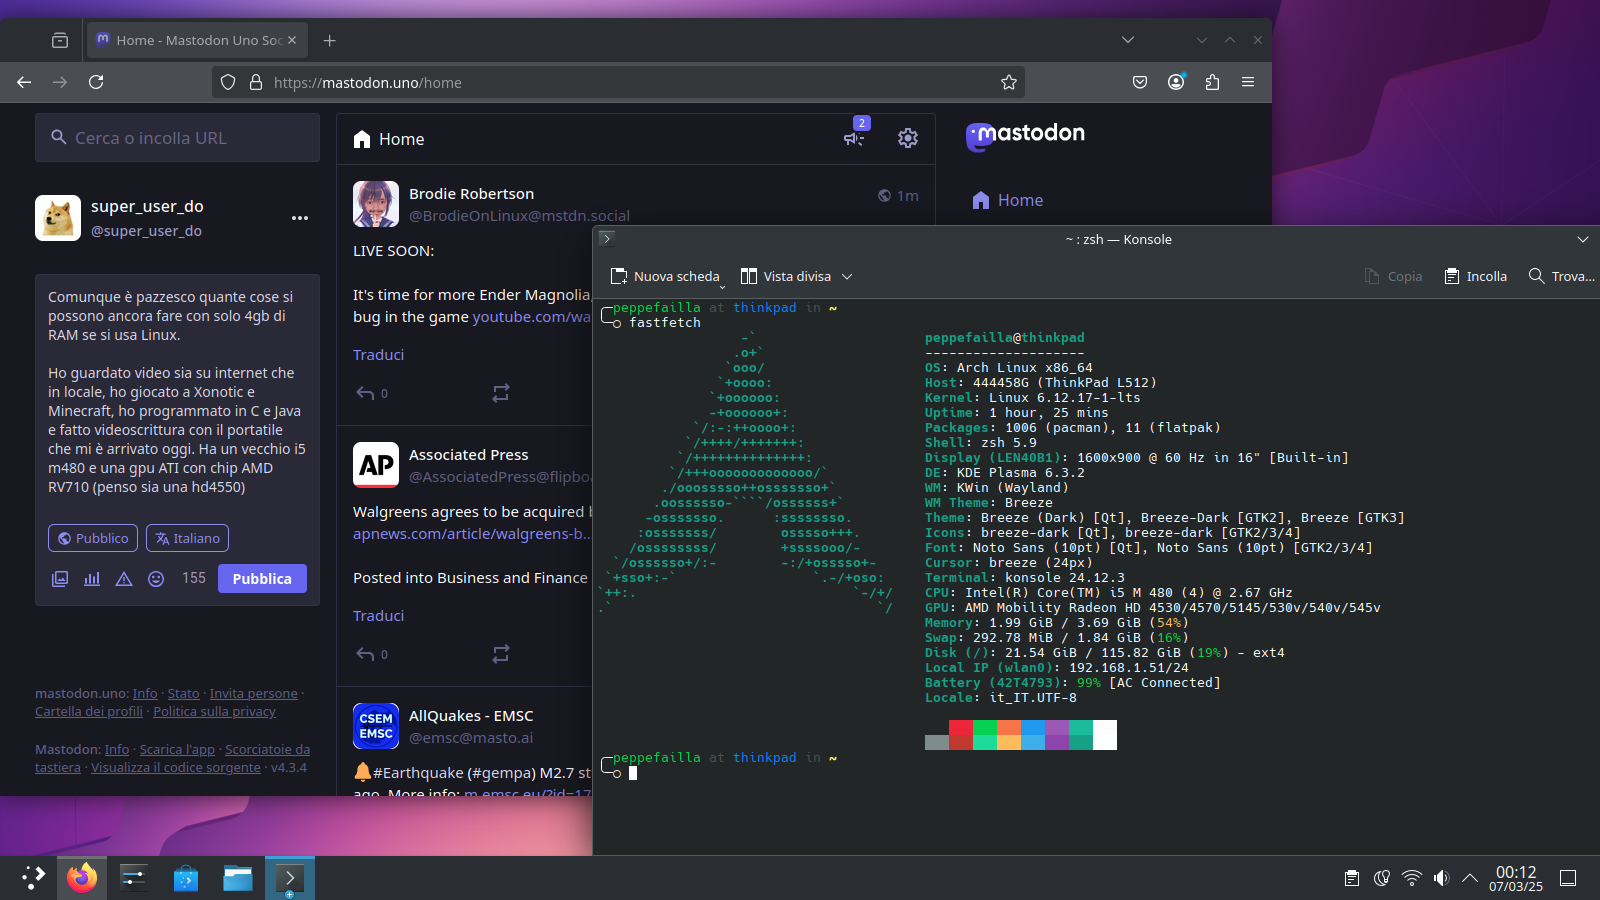This screenshot has width=1600, height=900.
Task: Boost the Associated Press post
Action: pos(501,654)
